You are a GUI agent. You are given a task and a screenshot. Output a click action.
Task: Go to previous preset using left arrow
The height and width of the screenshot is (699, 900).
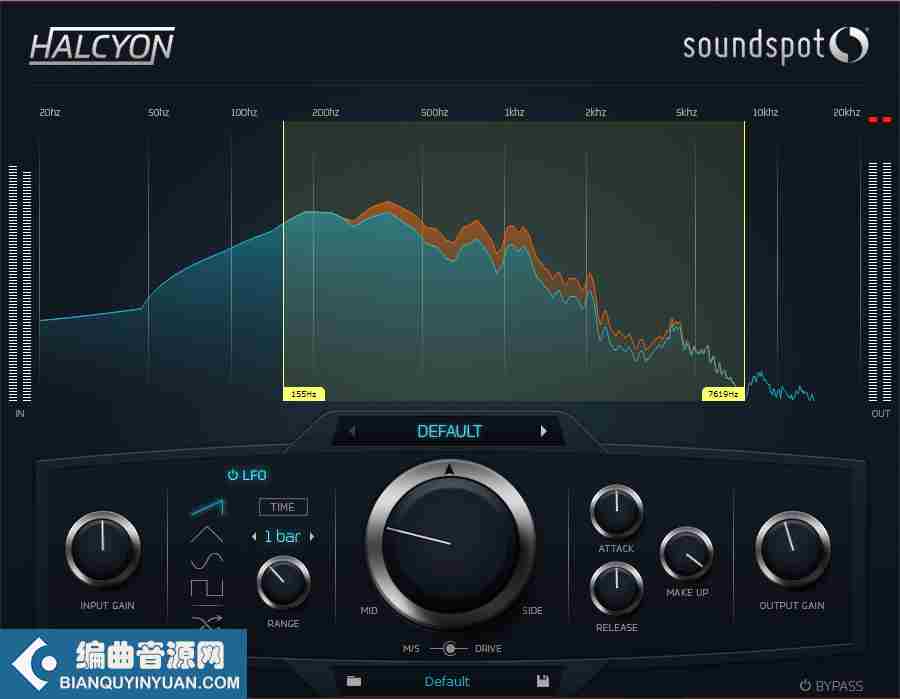pos(352,431)
